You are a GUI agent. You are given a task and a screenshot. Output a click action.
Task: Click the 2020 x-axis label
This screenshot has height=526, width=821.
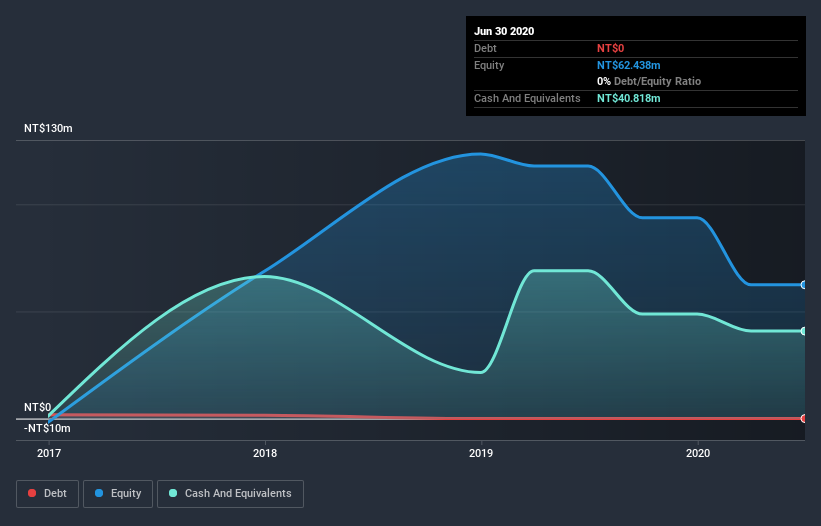pyautogui.click(x=698, y=453)
